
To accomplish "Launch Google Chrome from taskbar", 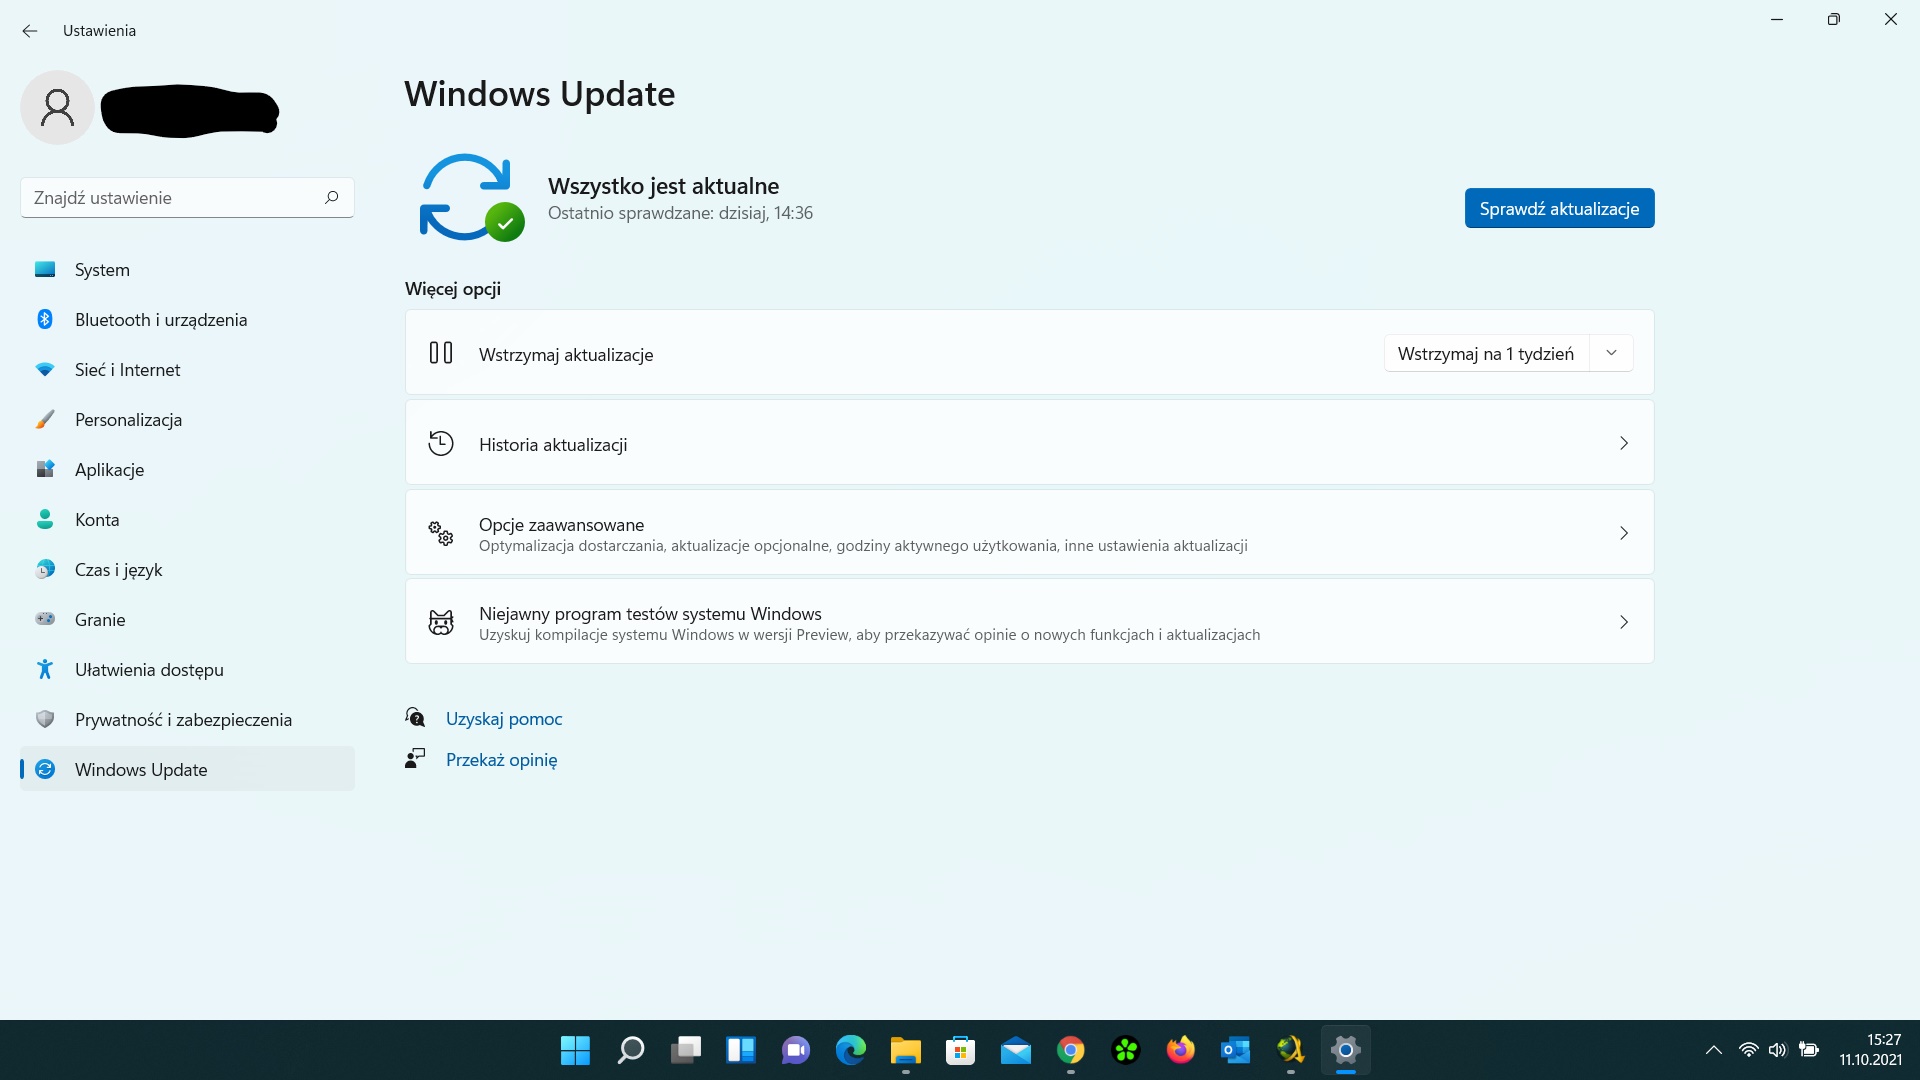I will click(1071, 1050).
